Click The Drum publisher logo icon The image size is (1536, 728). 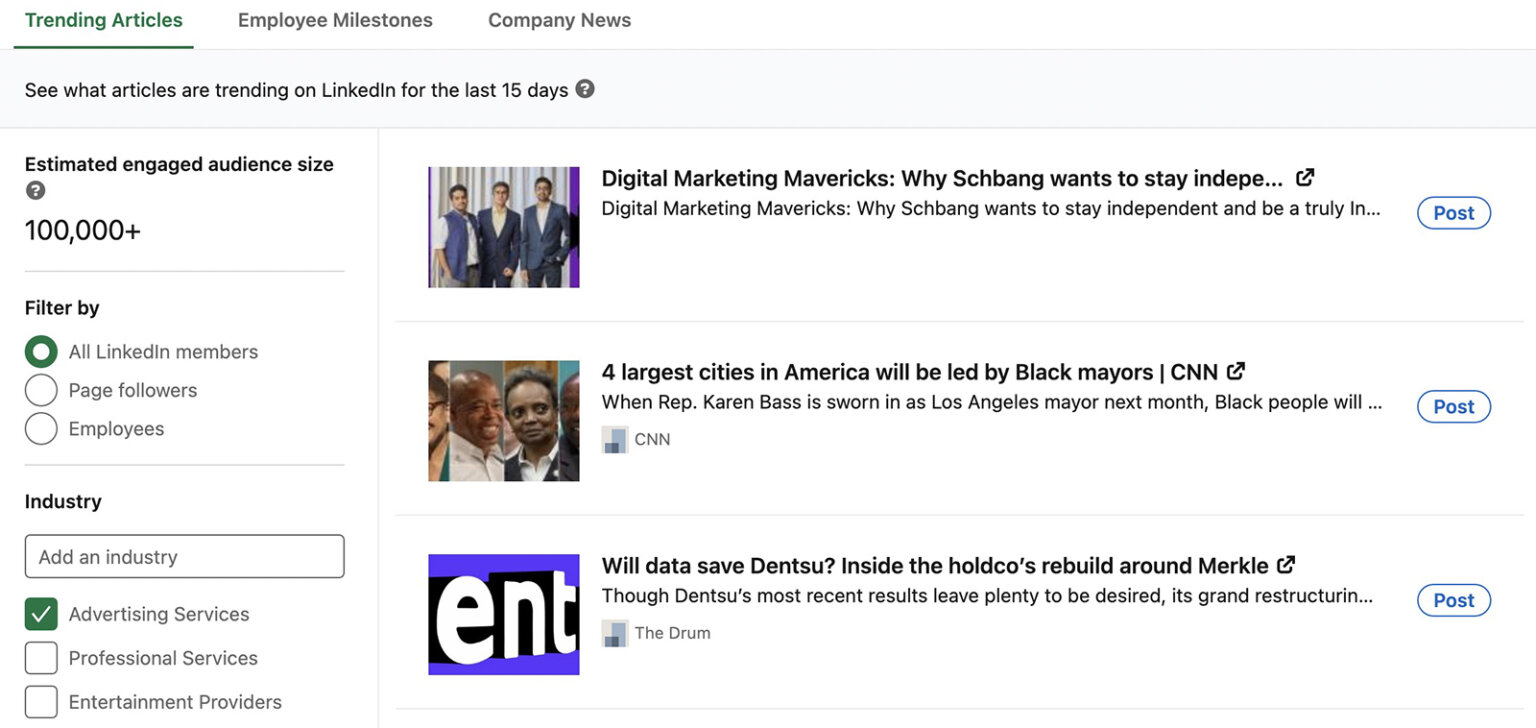click(614, 633)
